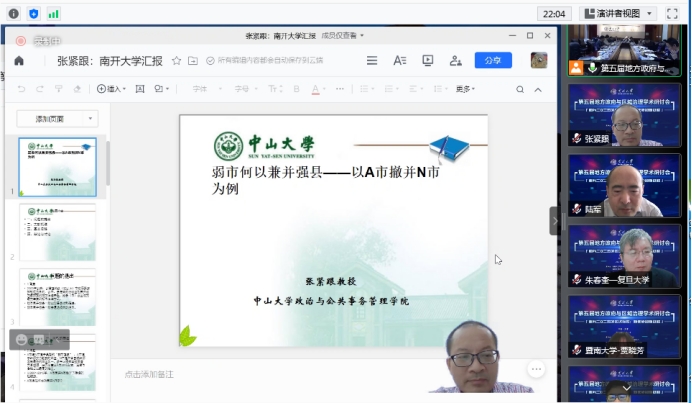Click the text box tool icon

click(x=138, y=89)
